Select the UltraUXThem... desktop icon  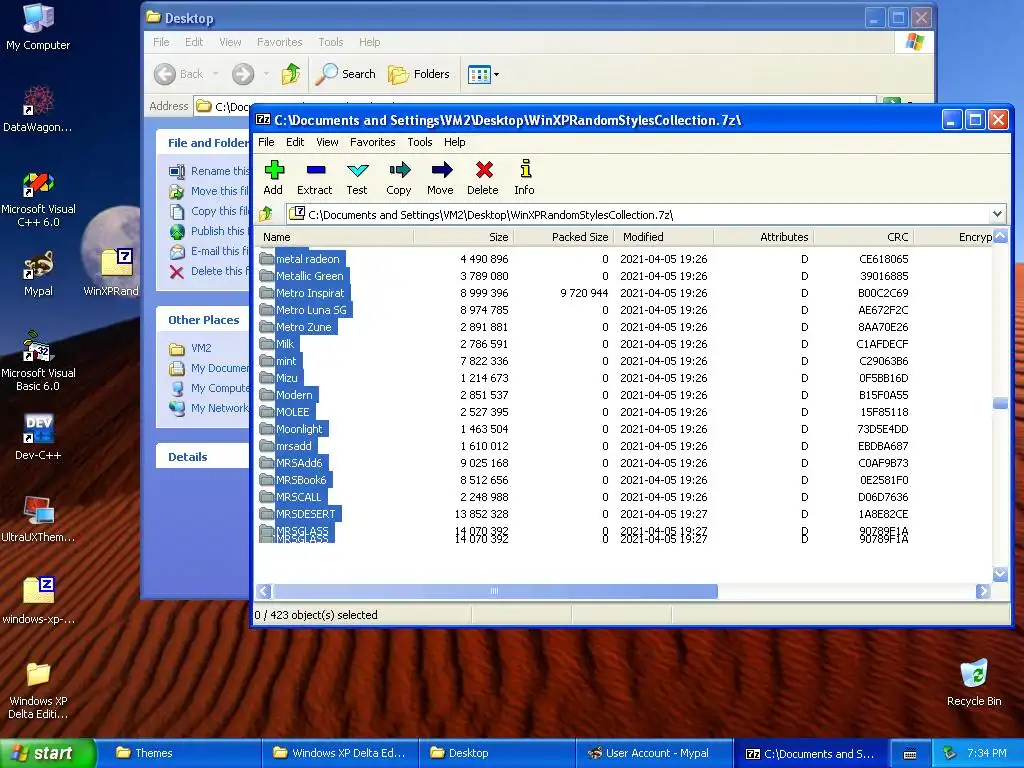point(38,519)
